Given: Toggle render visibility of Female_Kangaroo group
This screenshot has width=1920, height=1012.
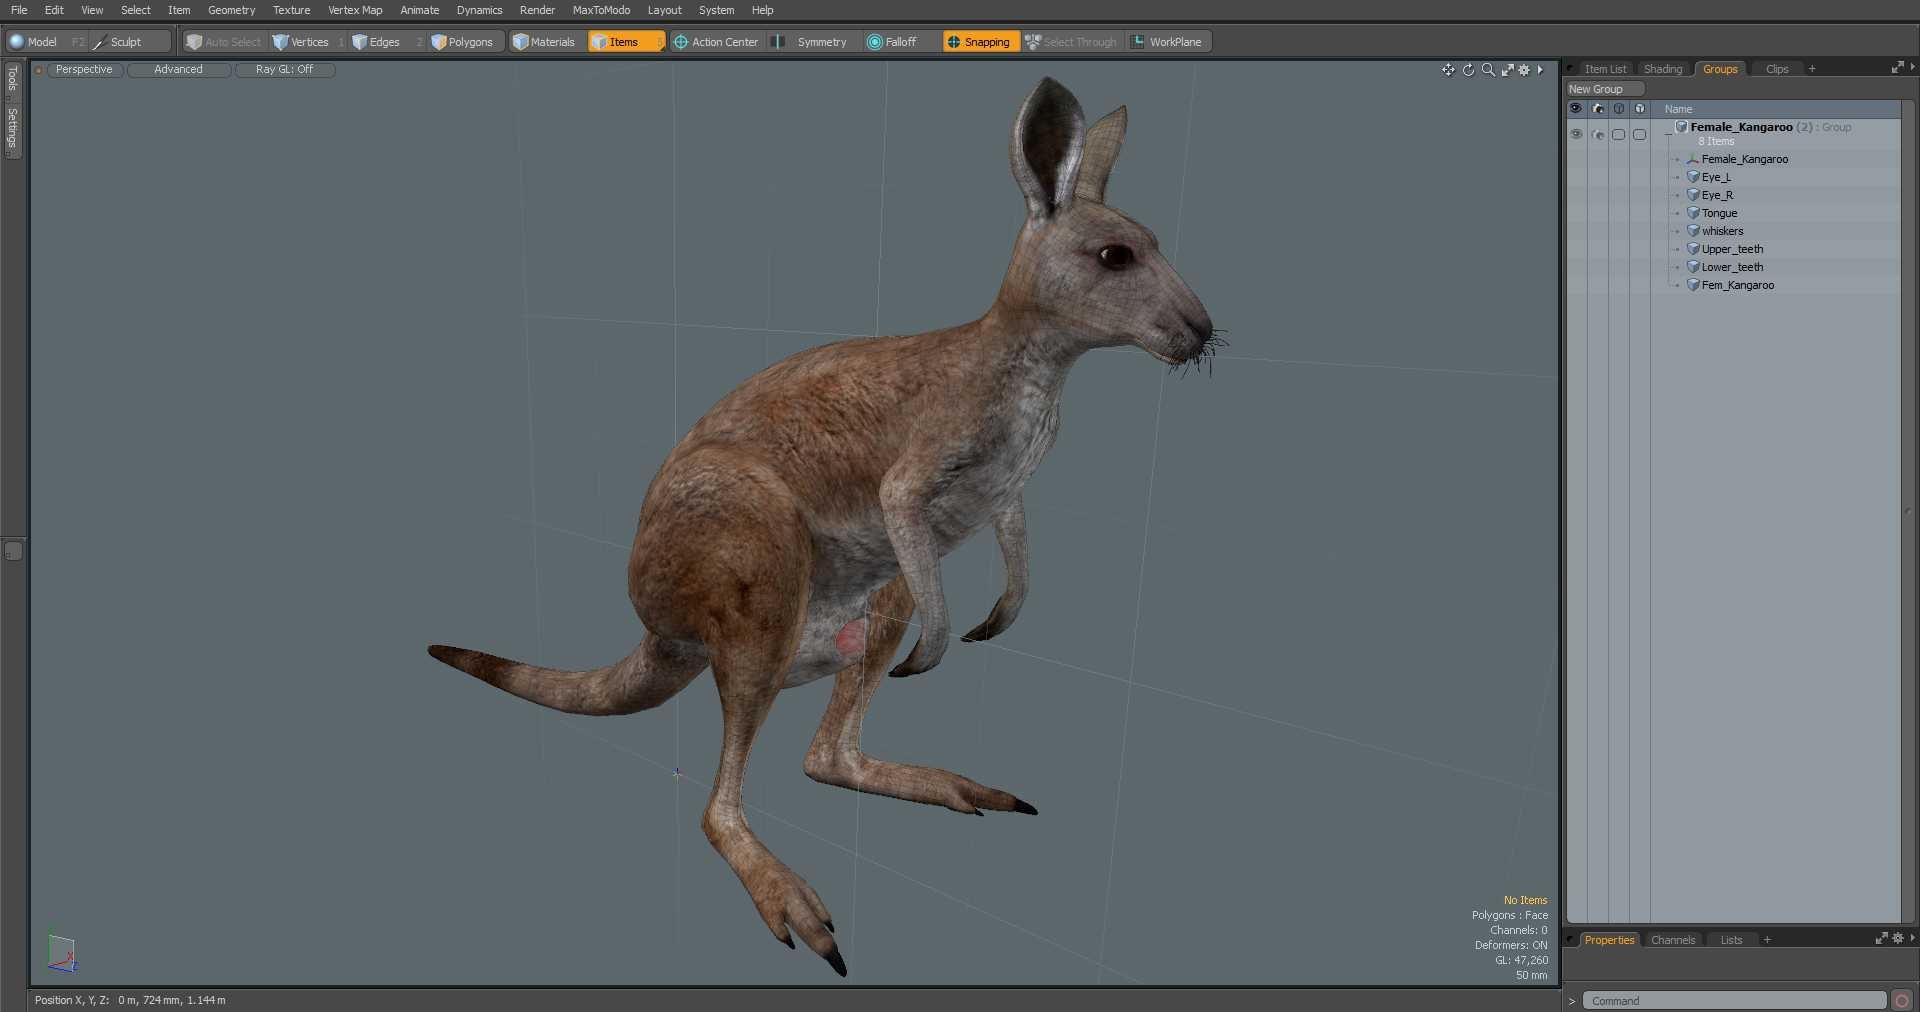Looking at the screenshot, I should click(1597, 134).
